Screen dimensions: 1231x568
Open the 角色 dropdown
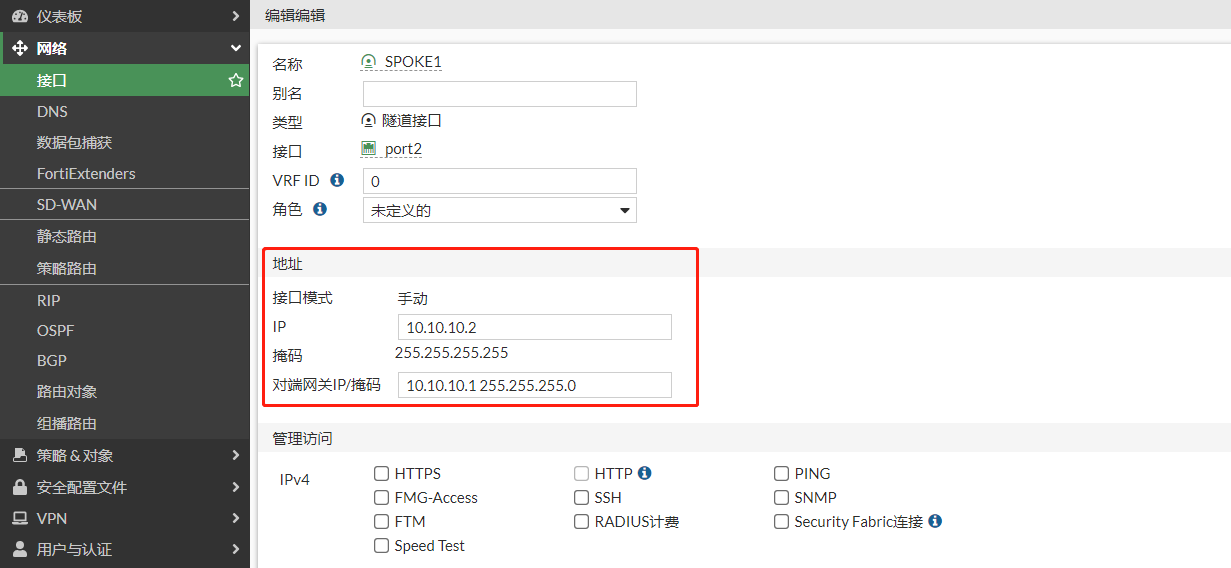click(x=499, y=210)
